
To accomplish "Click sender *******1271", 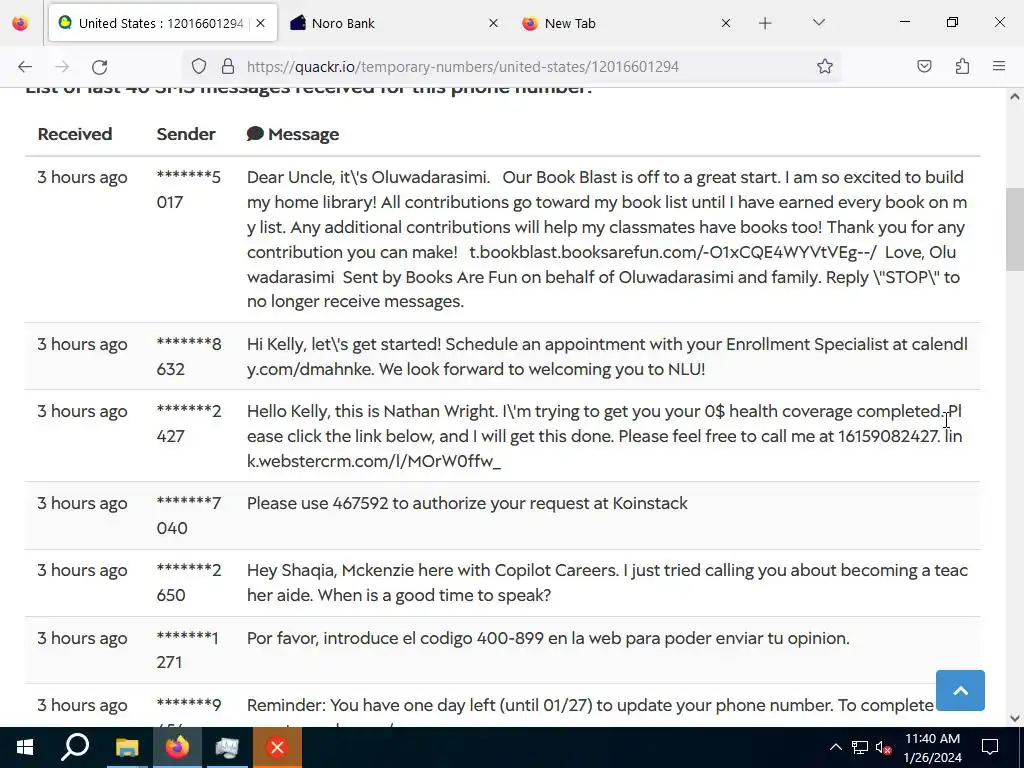I will [187, 650].
